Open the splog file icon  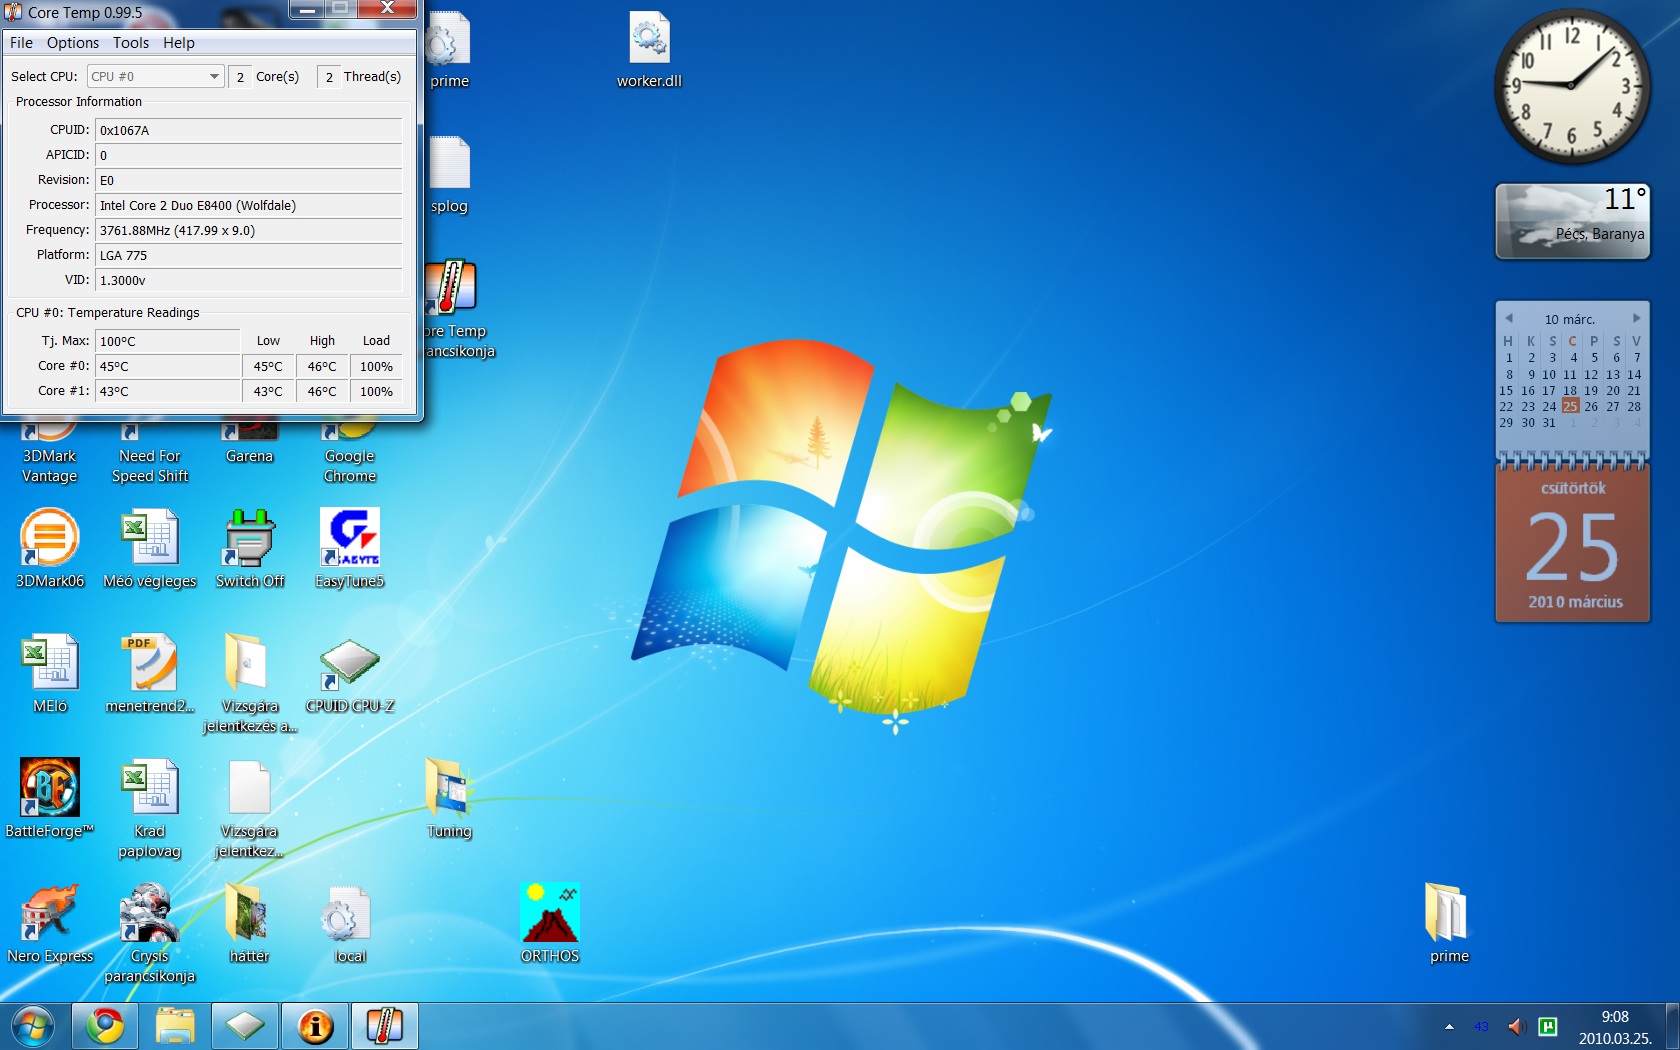coord(449,175)
